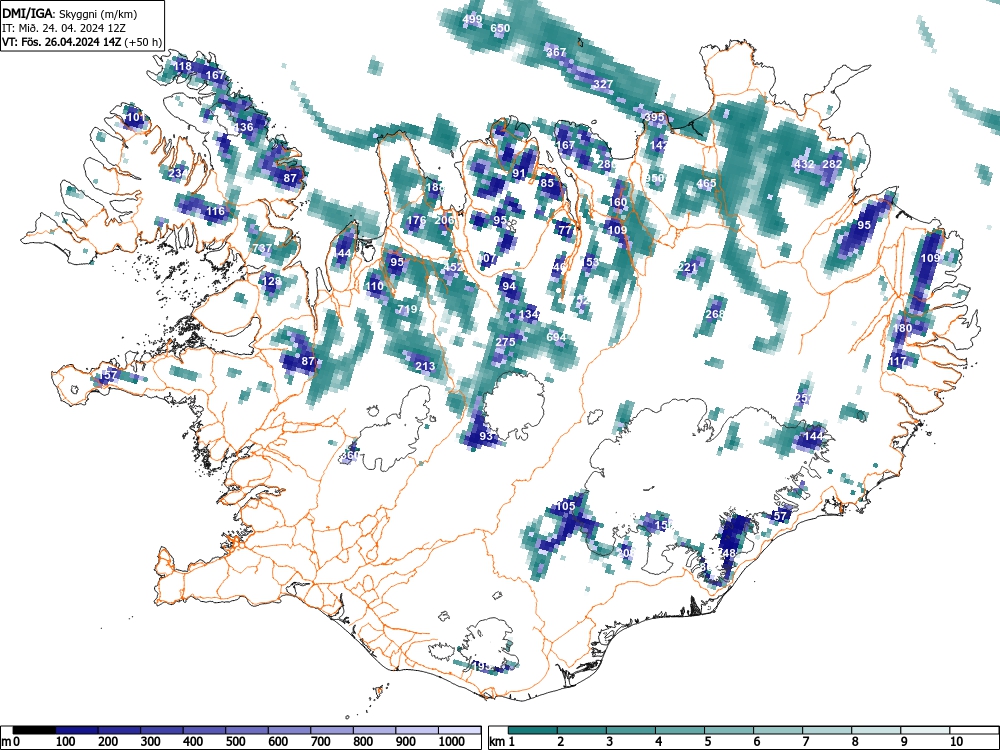Click the 110 visibility value
The image size is (1000, 750).
pos(374,286)
